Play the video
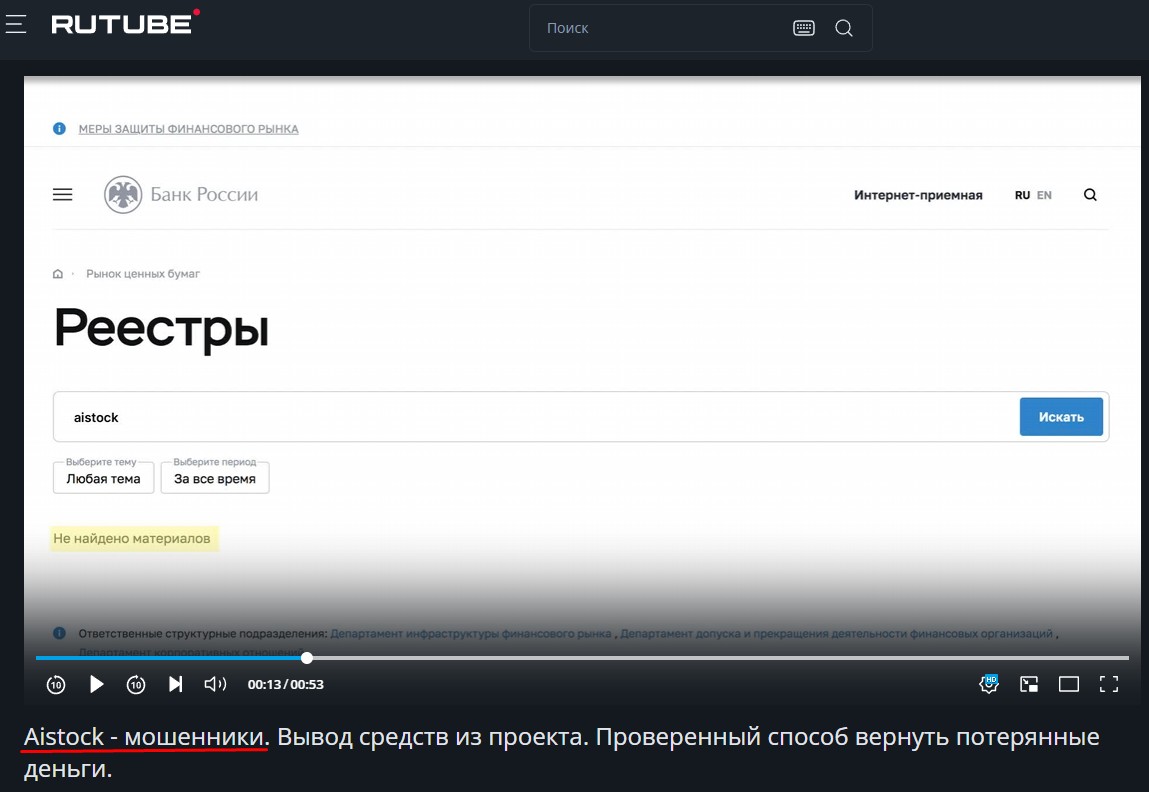The width and height of the screenshot is (1149, 792). point(96,684)
